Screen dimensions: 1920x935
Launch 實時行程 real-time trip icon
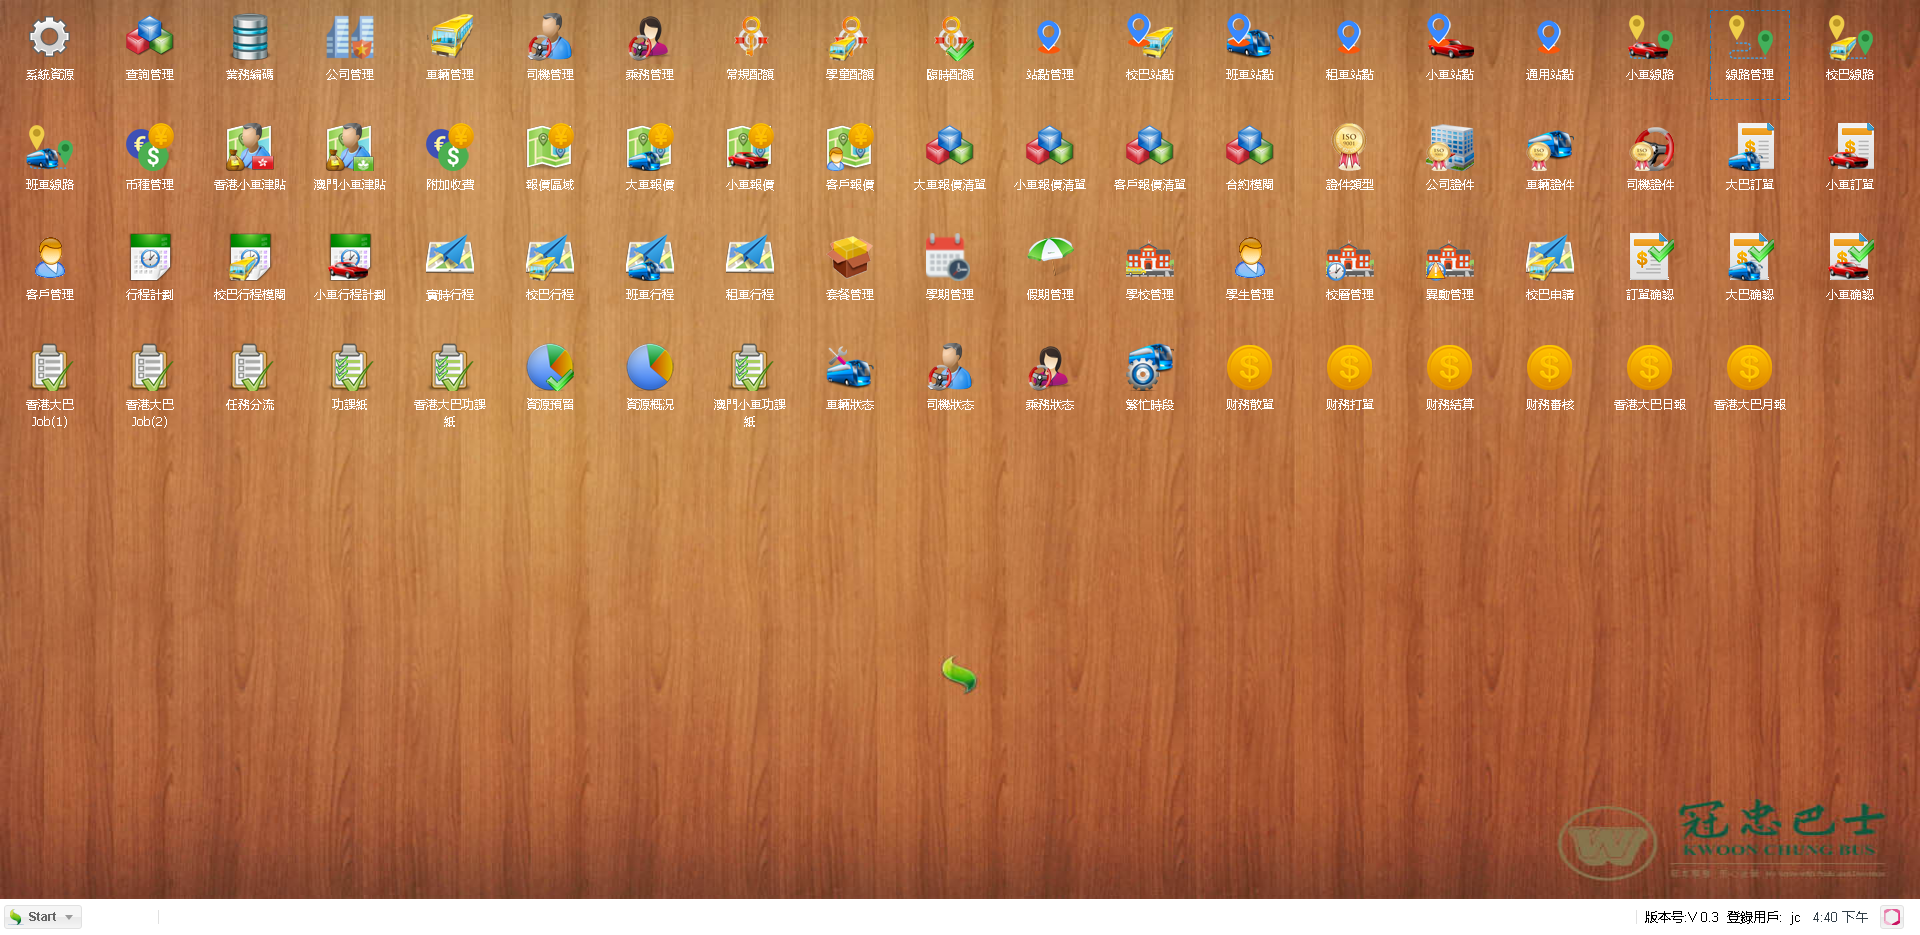[450, 258]
